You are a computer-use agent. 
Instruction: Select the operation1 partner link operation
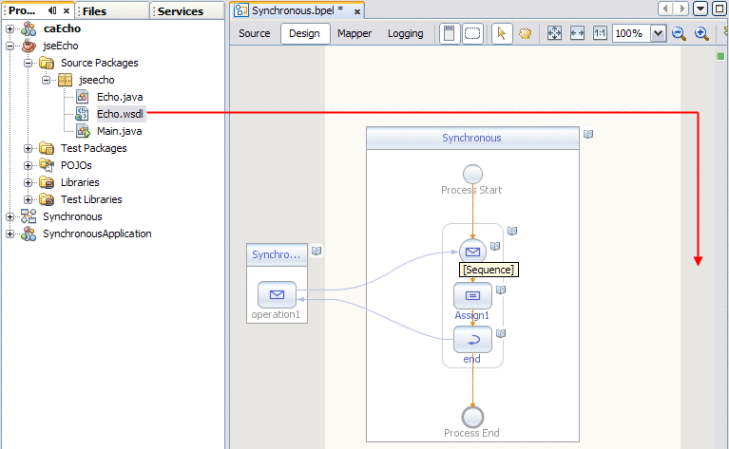tap(277, 294)
